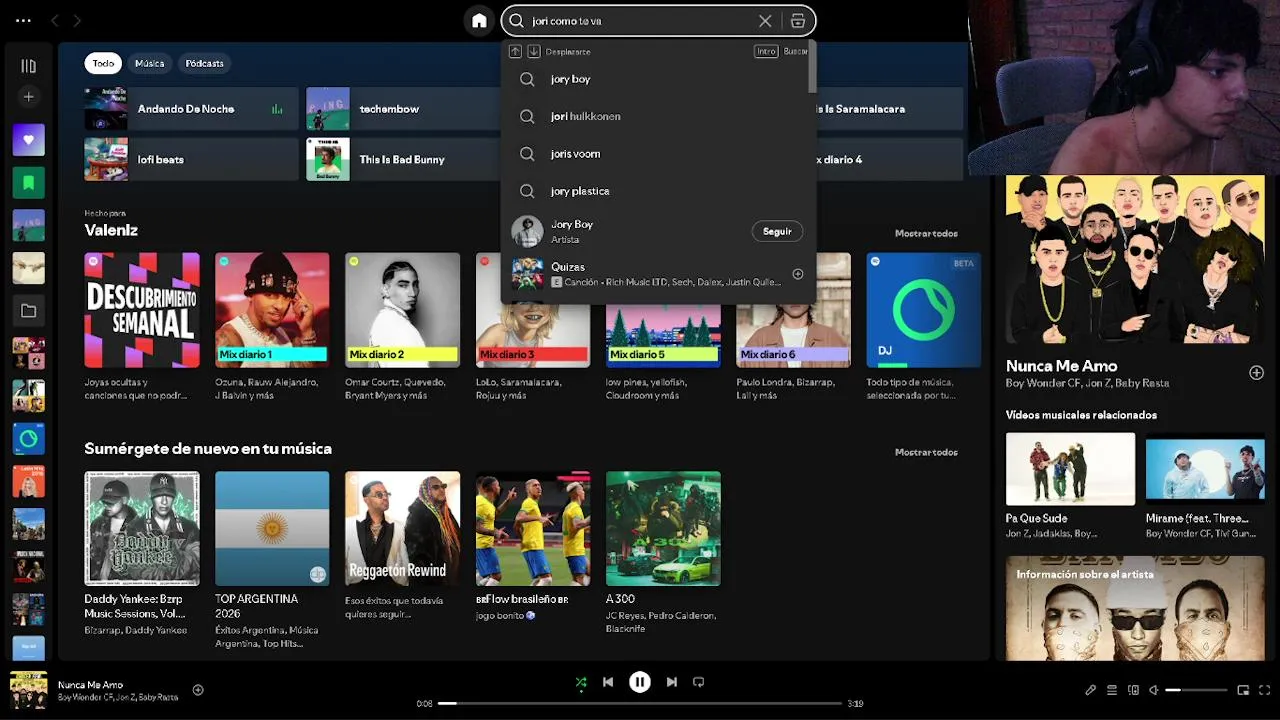
Task: Click Mostrar todos for Valenlz section
Action: coord(926,233)
